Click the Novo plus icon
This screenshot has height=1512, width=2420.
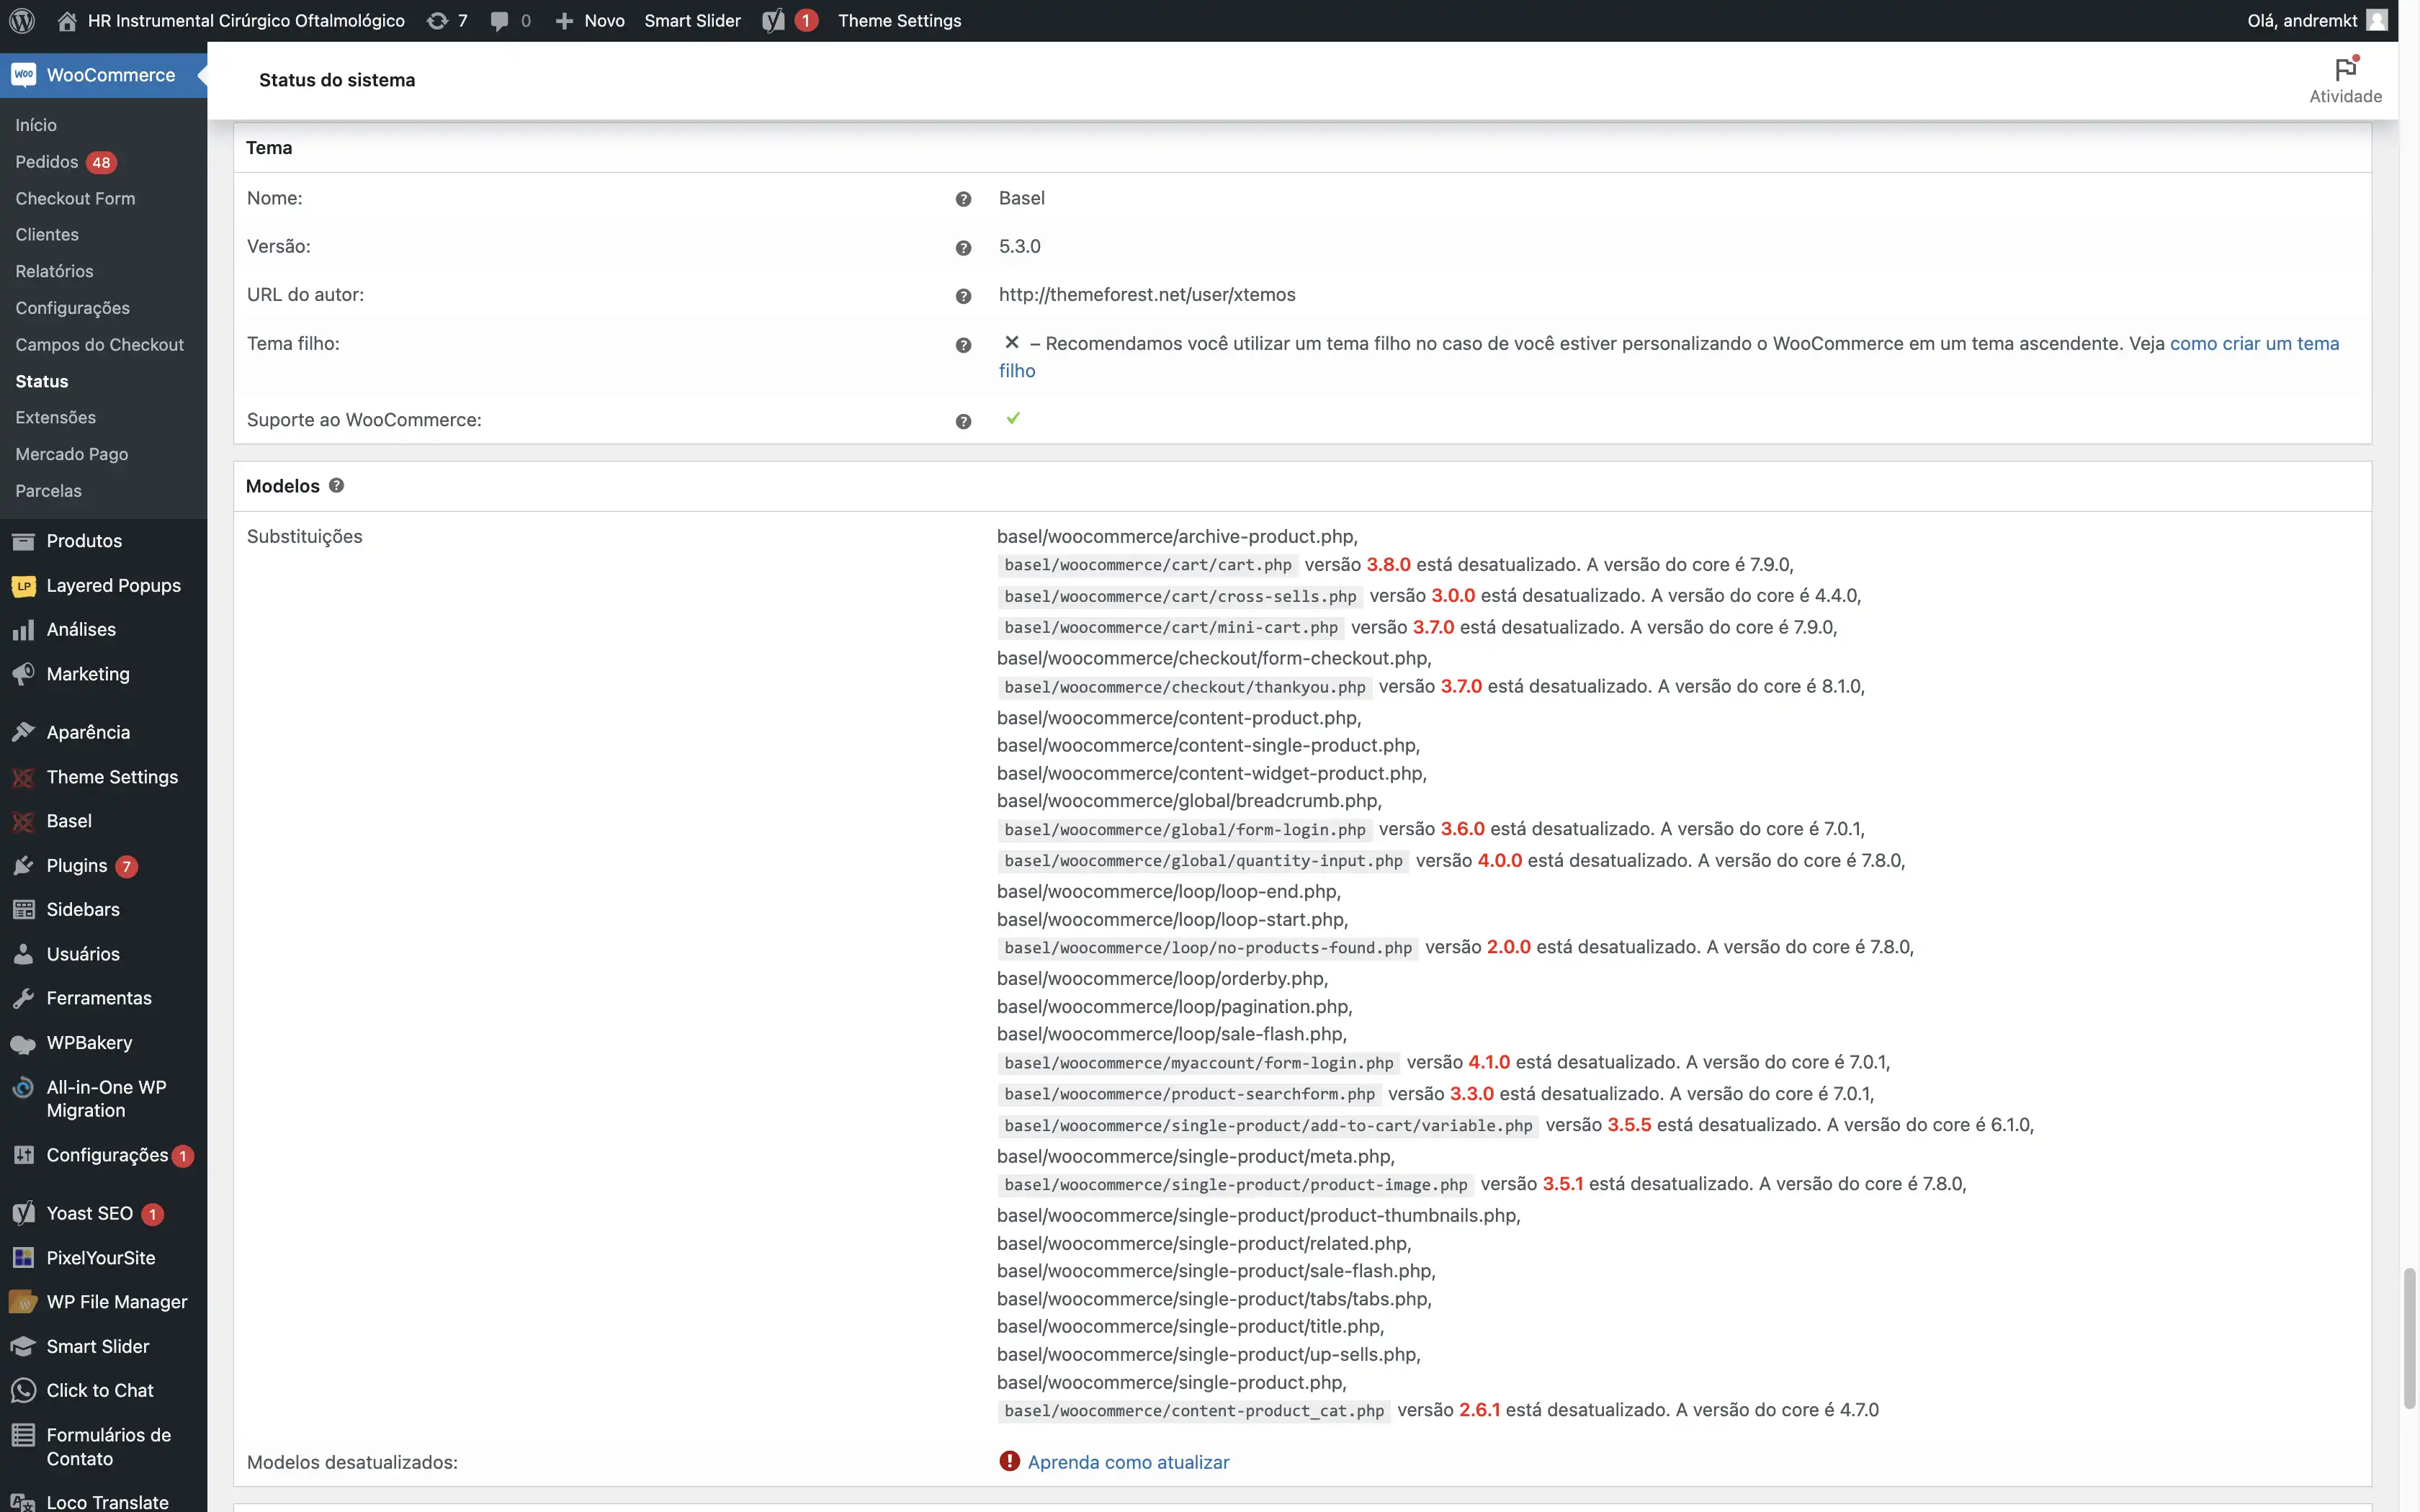click(x=564, y=21)
